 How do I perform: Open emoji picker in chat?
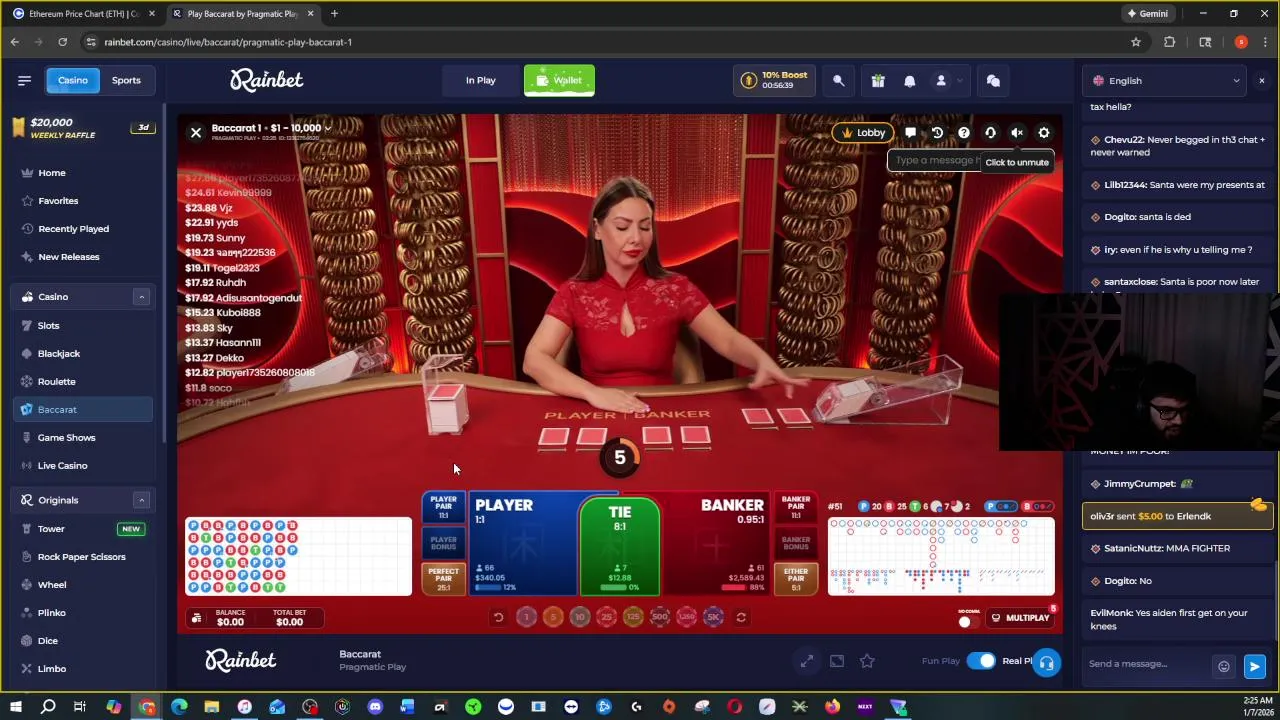1223,666
